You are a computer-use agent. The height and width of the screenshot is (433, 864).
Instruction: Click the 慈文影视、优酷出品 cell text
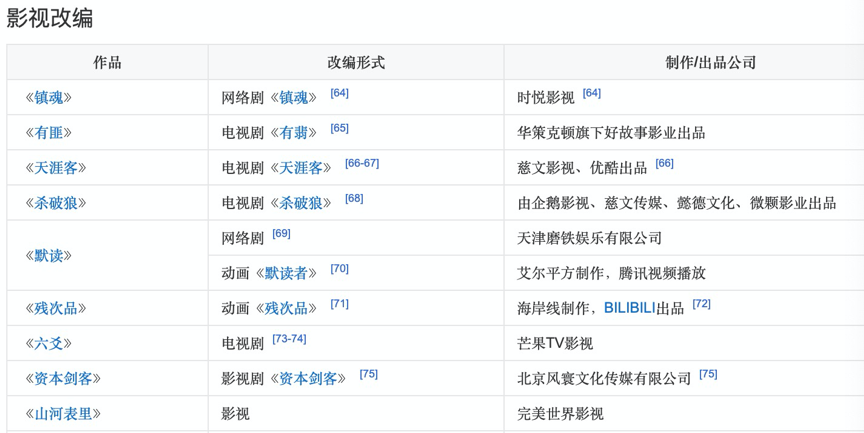(x=582, y=168)
